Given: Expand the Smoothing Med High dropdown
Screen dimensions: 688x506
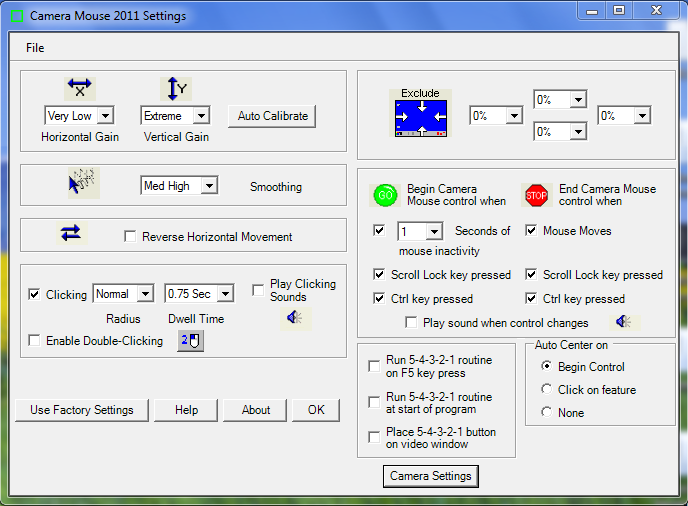Looking at the screenshot, I should (x=209, y=186).
